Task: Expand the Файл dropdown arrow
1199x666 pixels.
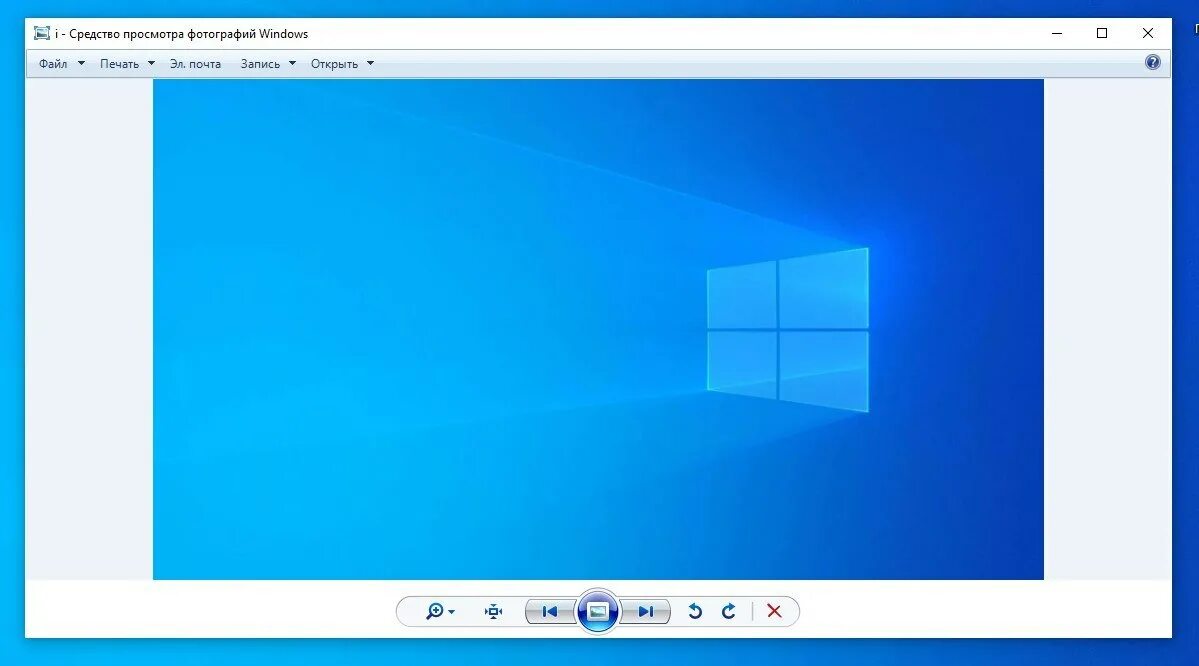Action: 81,63
